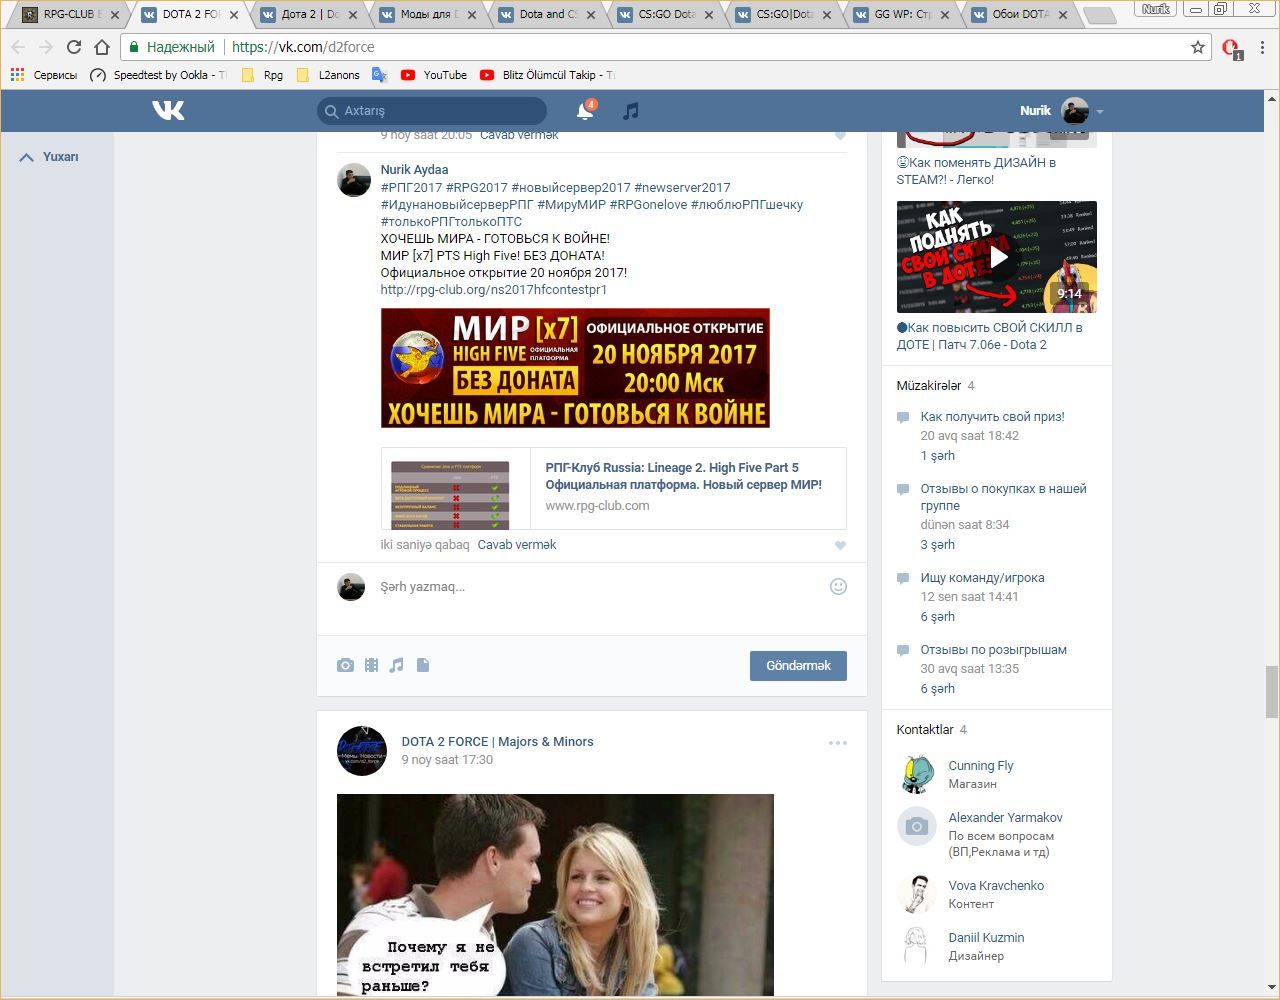Open Cunning Fly contact profile
The width and height of the screenshot is (1280, 1000).
[x=981, y=766]
